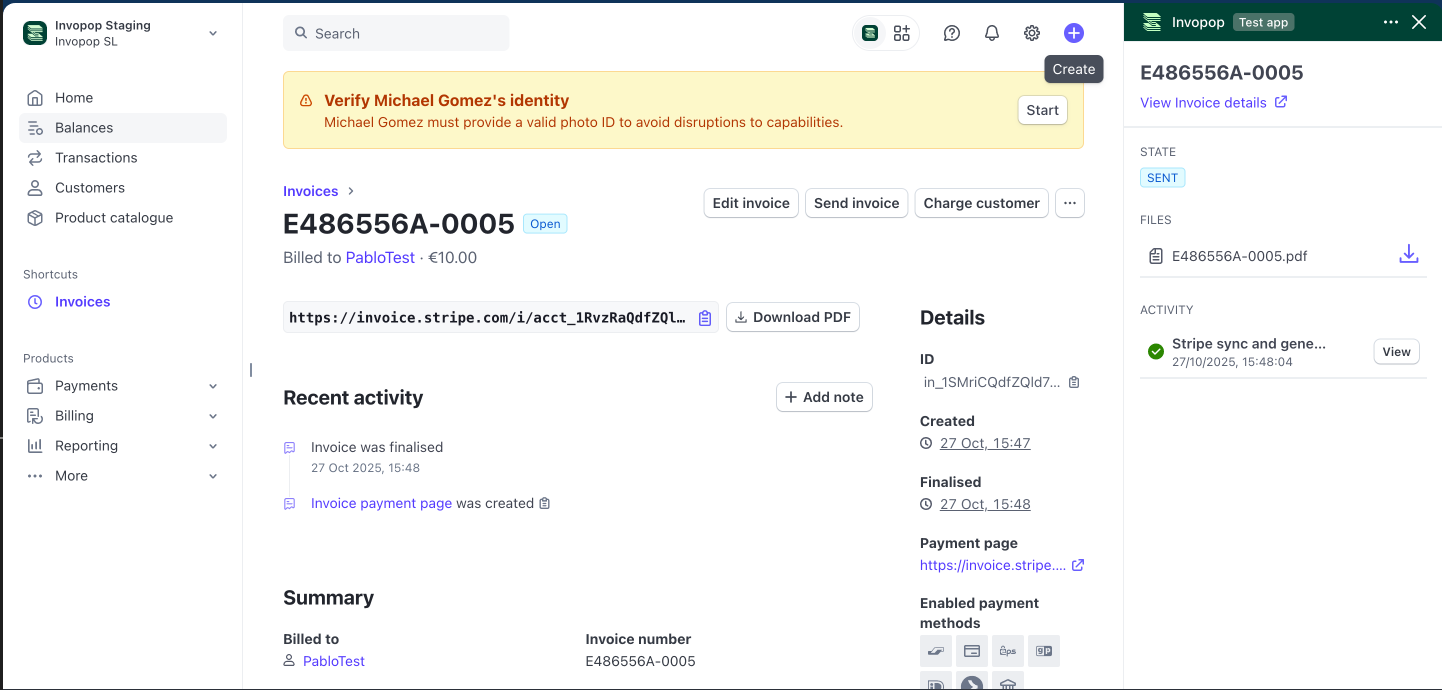Select the EPS payment method icon
Screen dimensions: 1442x690
[1007, 651]
